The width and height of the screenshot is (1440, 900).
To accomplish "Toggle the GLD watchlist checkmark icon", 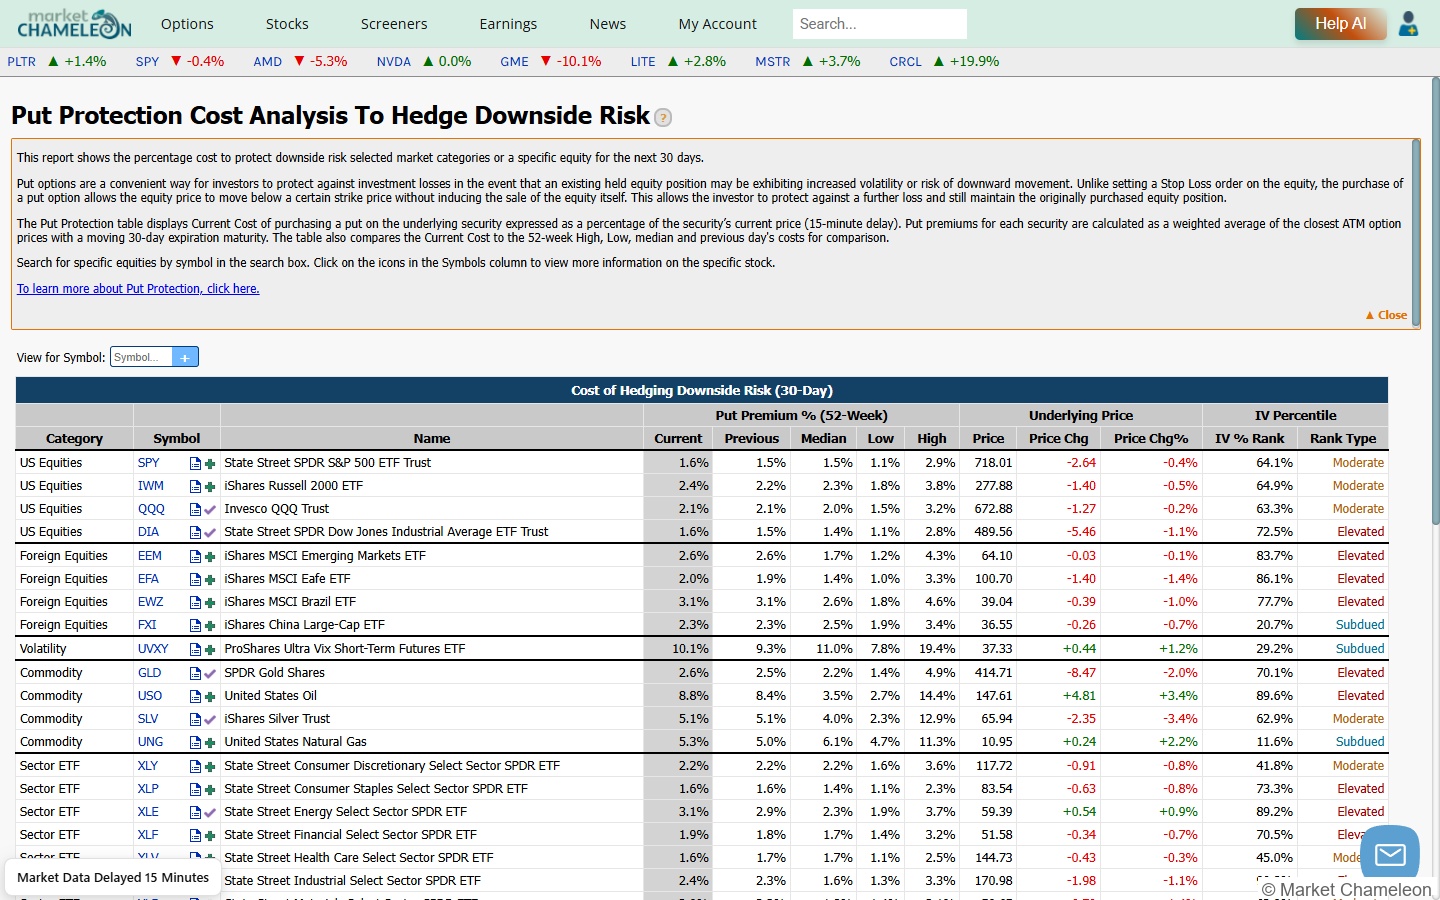I will (x=210, y=674).
